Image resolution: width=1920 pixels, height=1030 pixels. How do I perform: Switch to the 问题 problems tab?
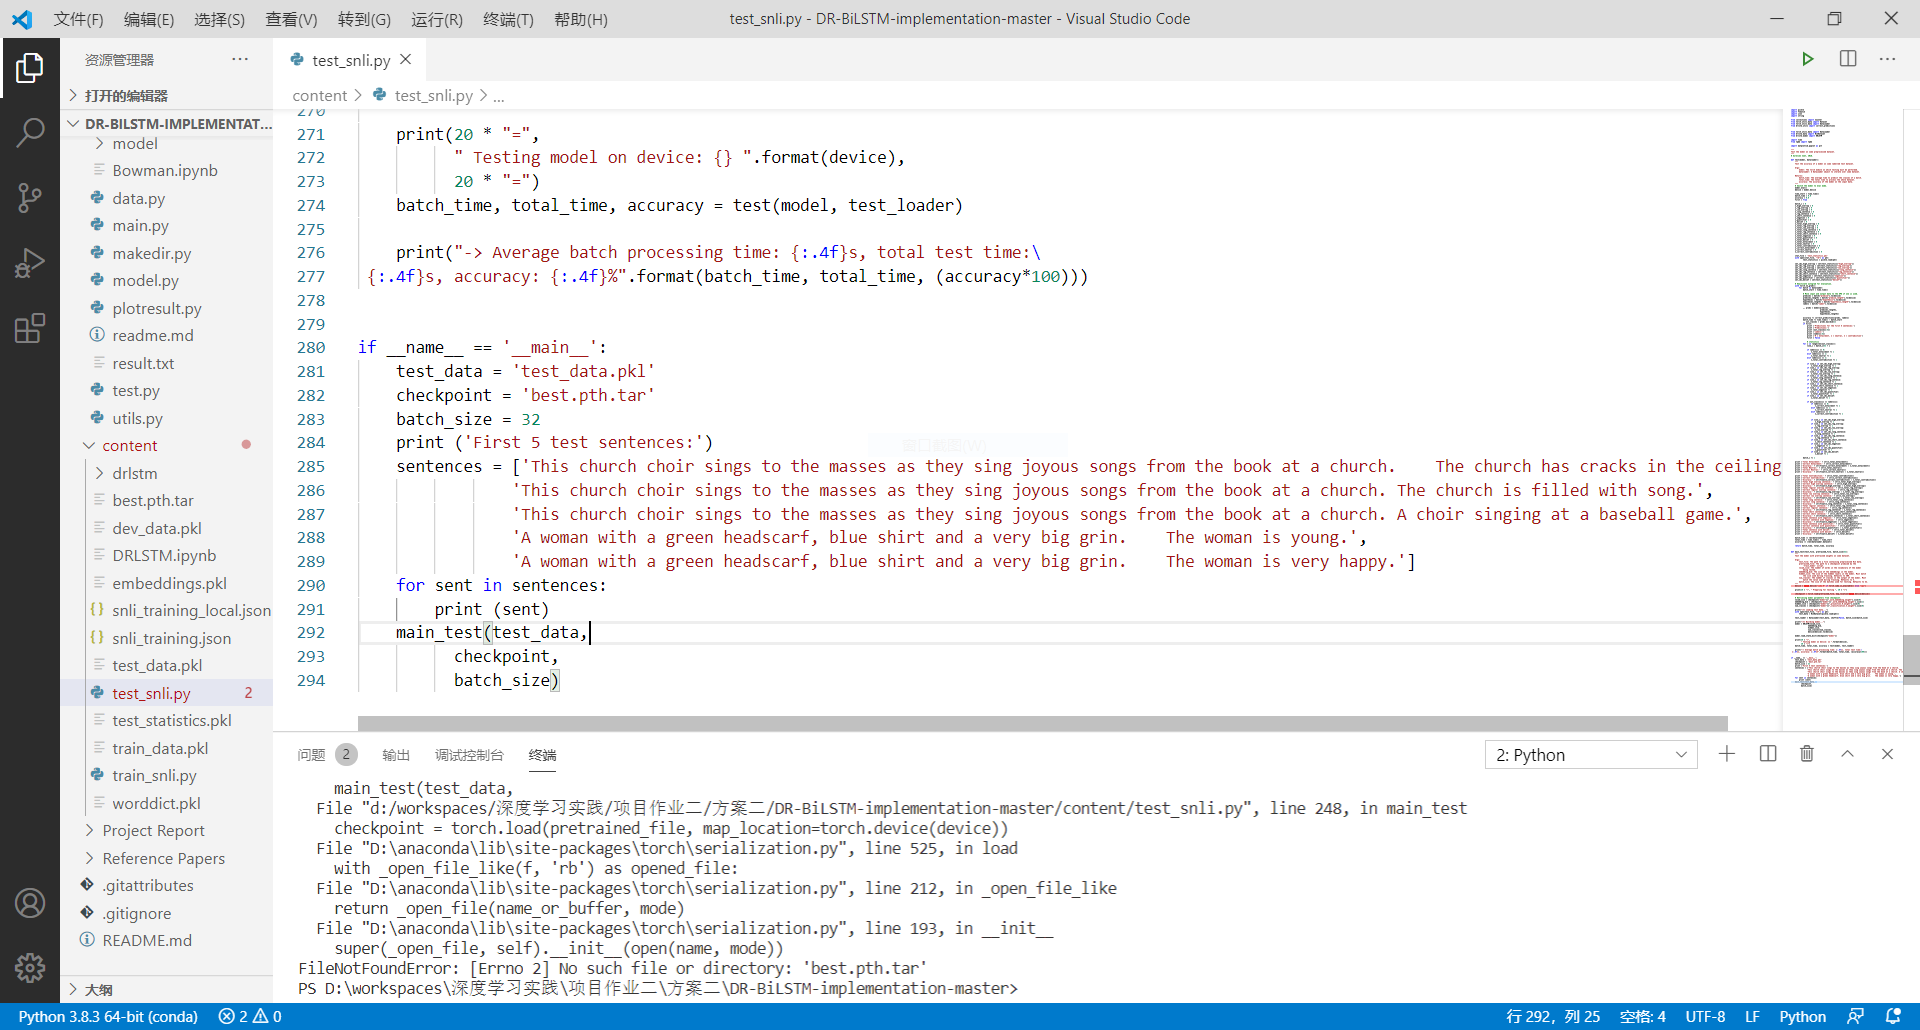(x=311, y=755)
